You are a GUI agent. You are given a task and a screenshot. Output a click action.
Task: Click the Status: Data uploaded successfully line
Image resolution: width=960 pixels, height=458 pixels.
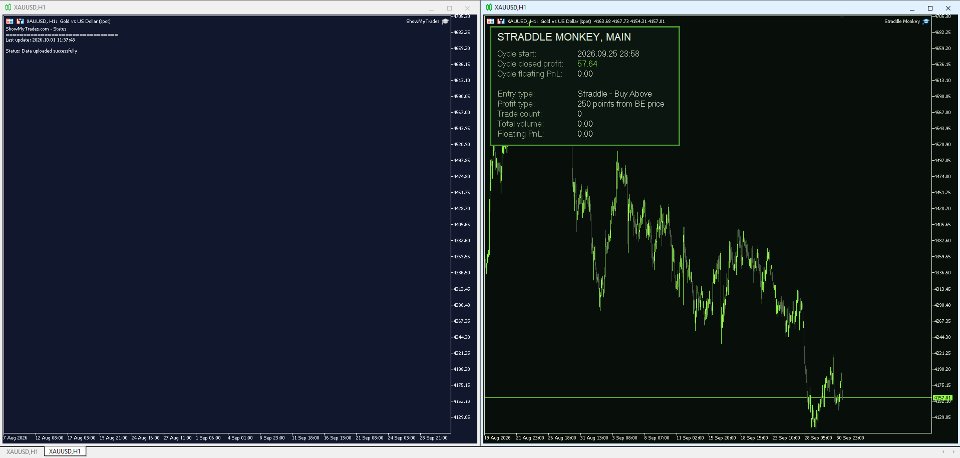click(x=41, y=51)
